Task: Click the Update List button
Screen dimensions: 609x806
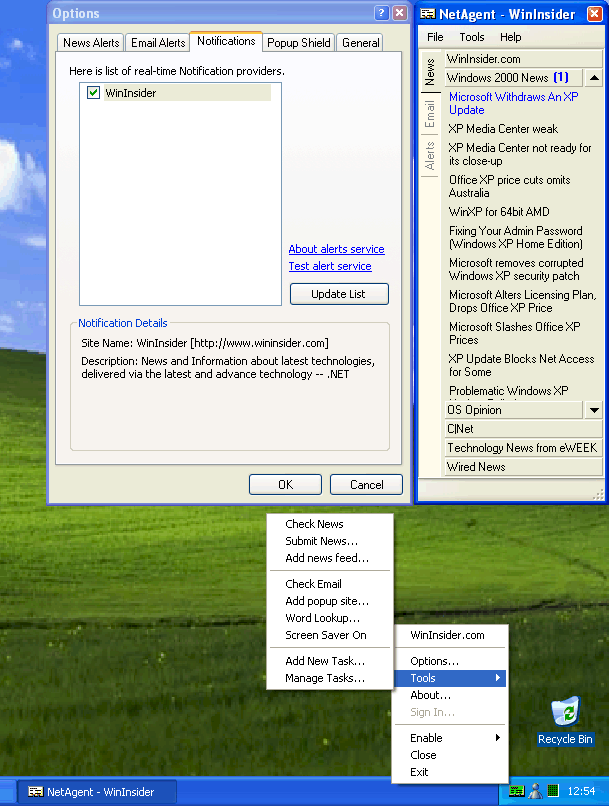Action: [x=339, y=294]
